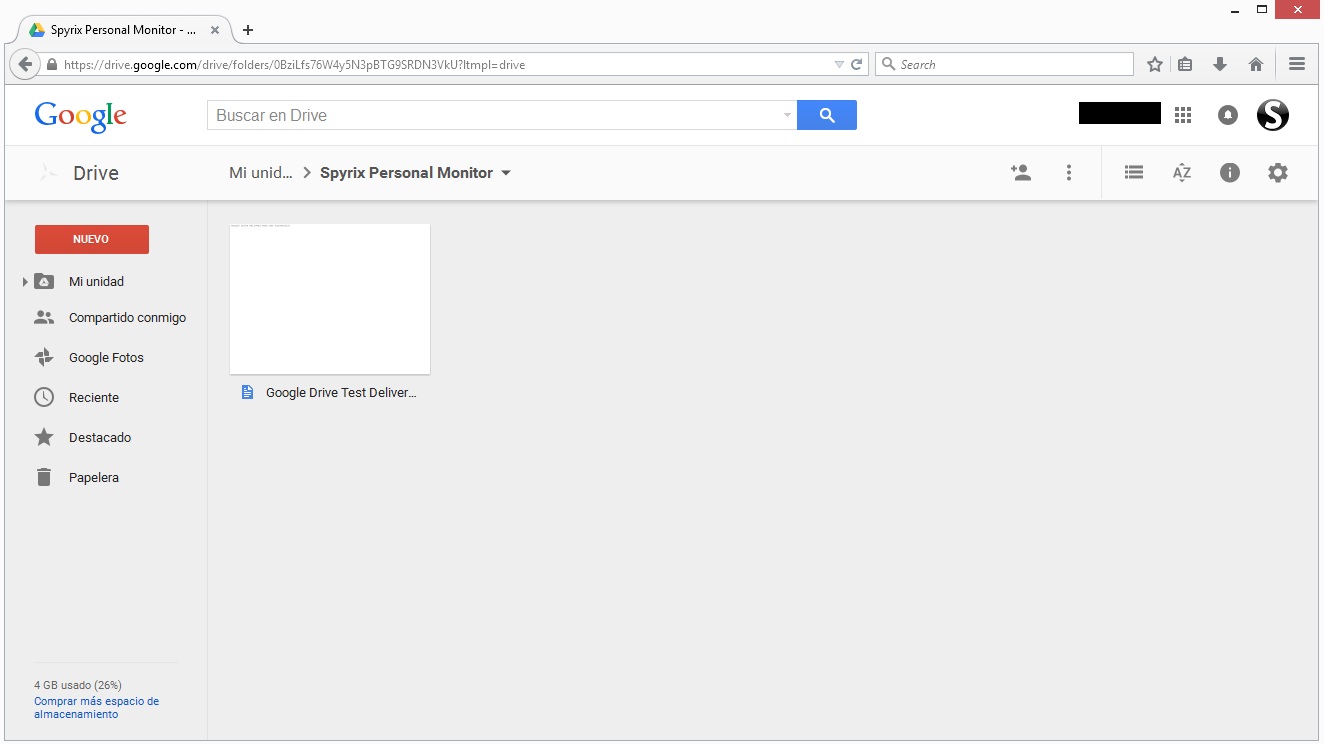Open AZ sort options

(1182, 172)
